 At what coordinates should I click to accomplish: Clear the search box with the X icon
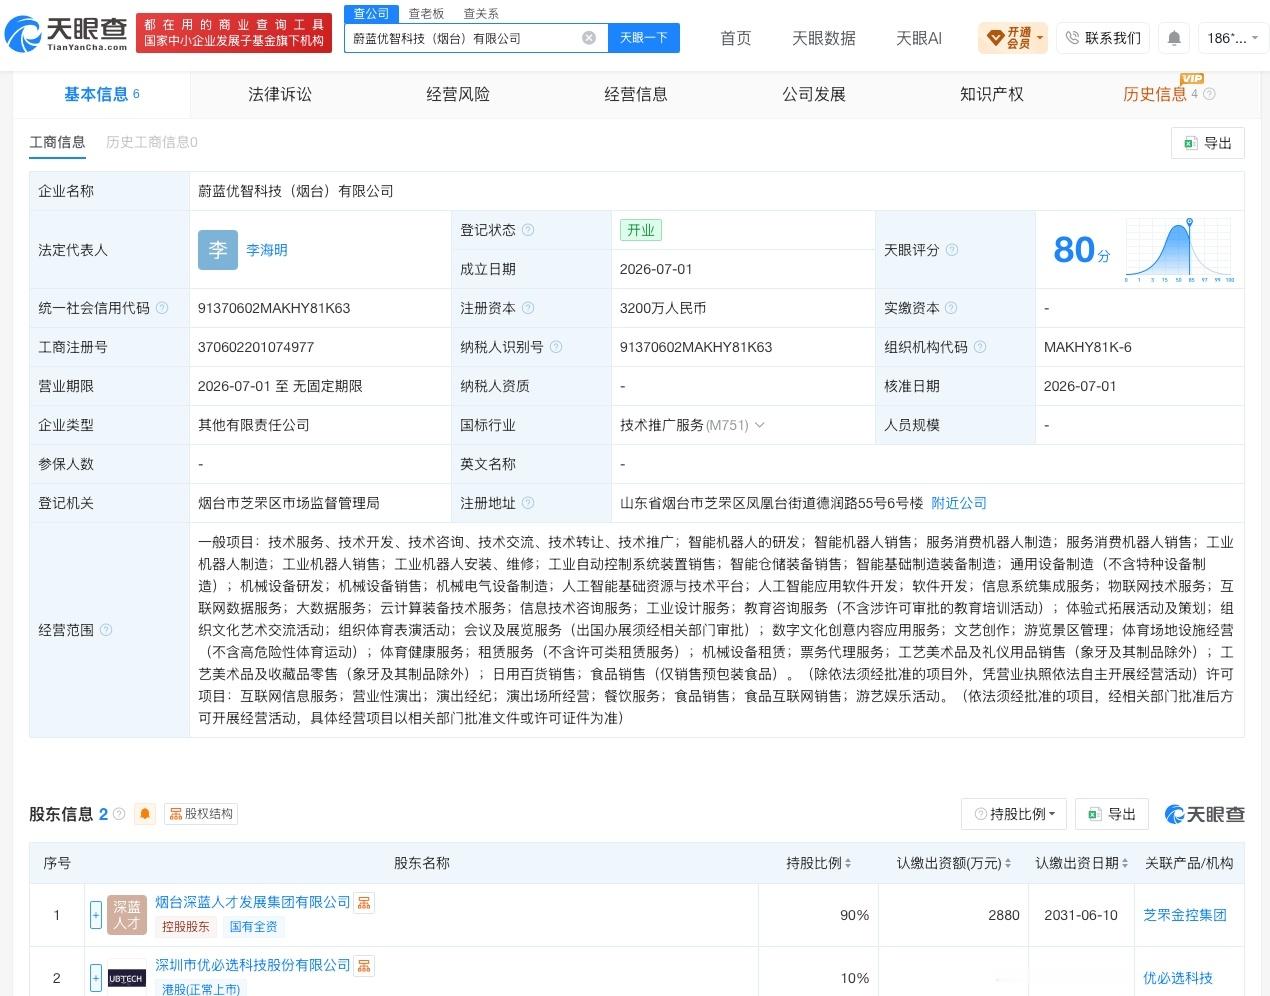[x=589, y=38]
